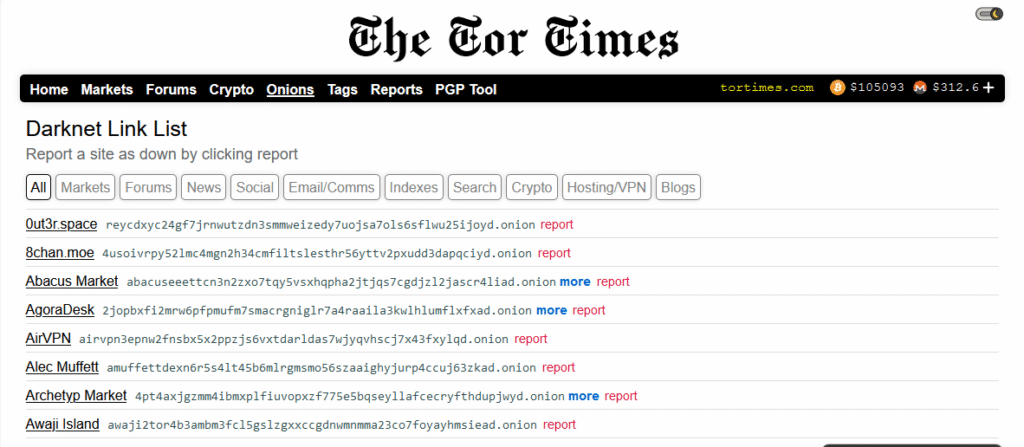Click the $105093 Bitcoin price

tap(877, 88)
